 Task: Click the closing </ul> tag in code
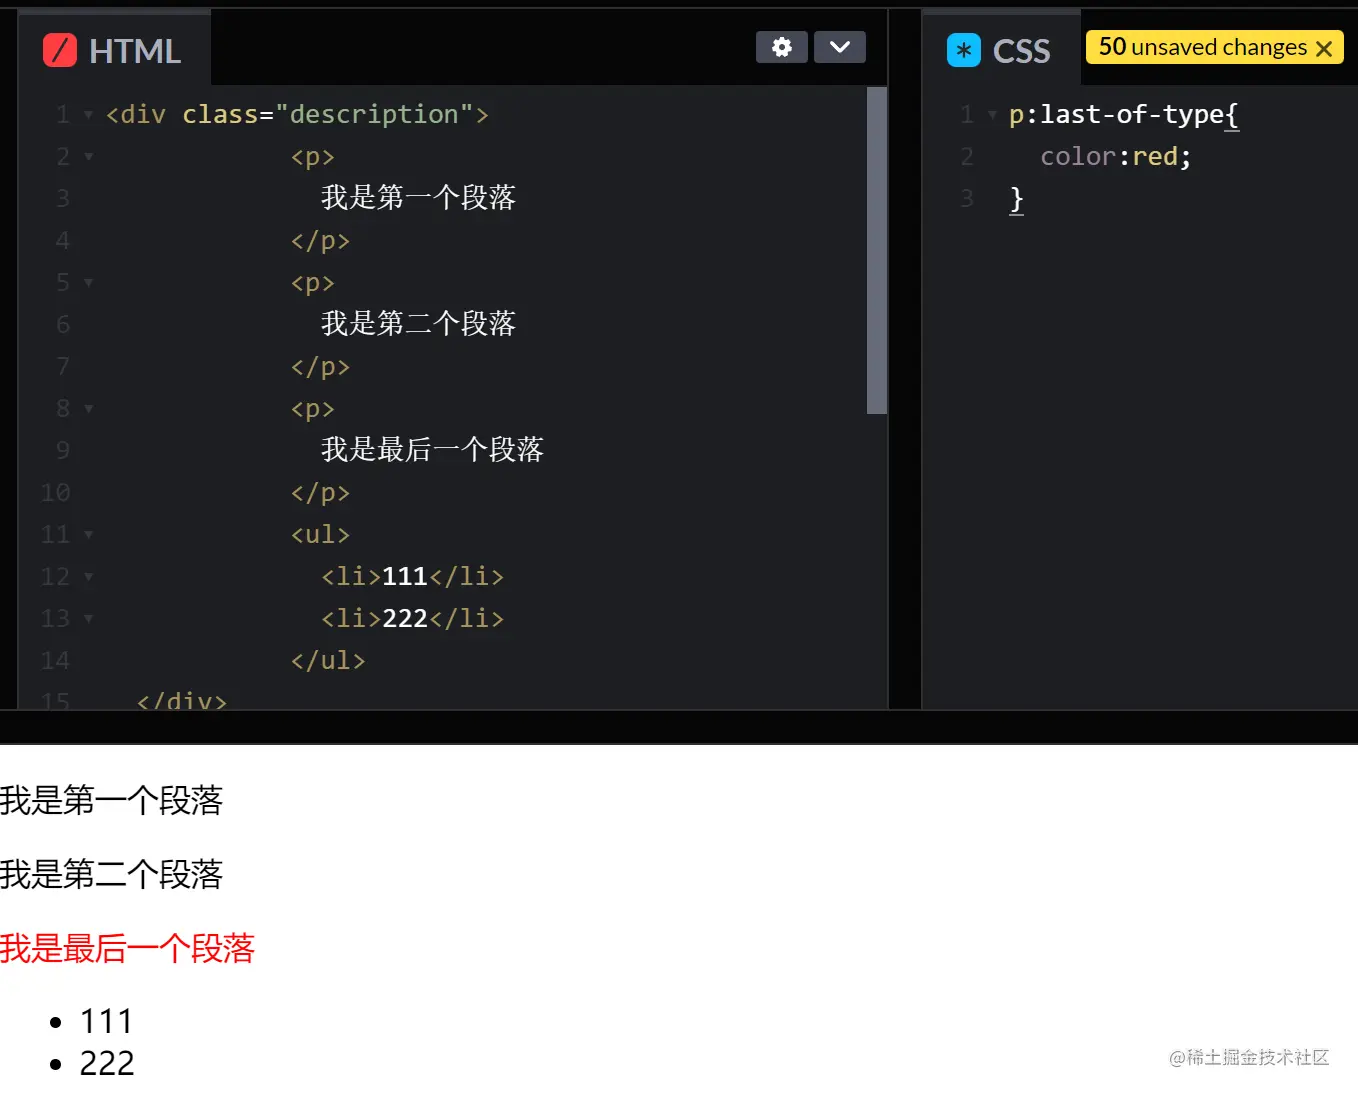[328, 660]
